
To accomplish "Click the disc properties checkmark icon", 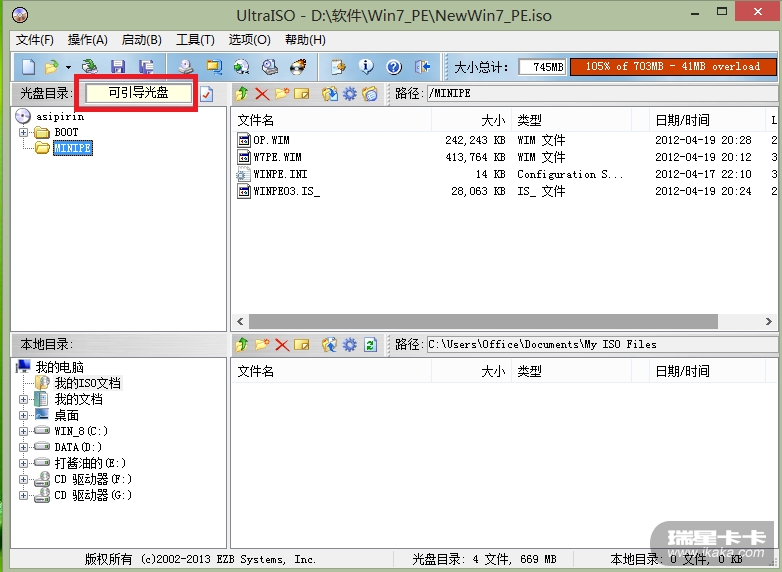I will click(x=206, y=94).
